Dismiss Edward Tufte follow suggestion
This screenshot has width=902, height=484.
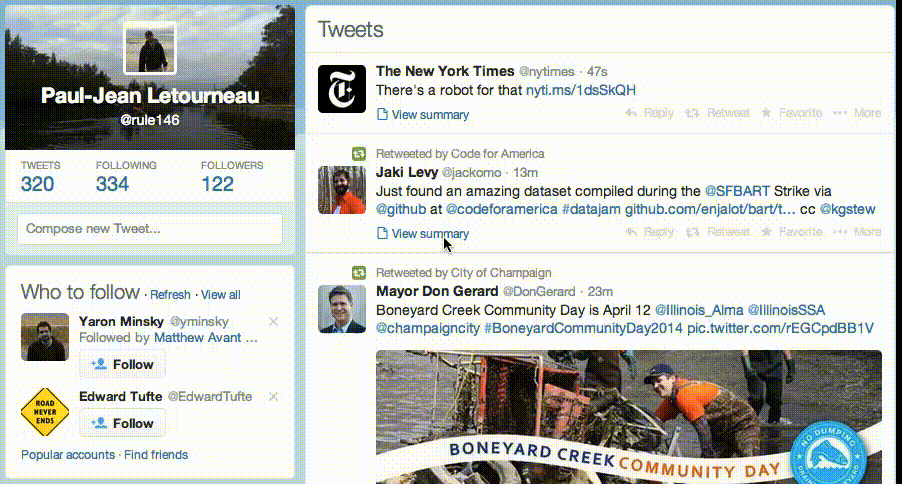[274, 397]
